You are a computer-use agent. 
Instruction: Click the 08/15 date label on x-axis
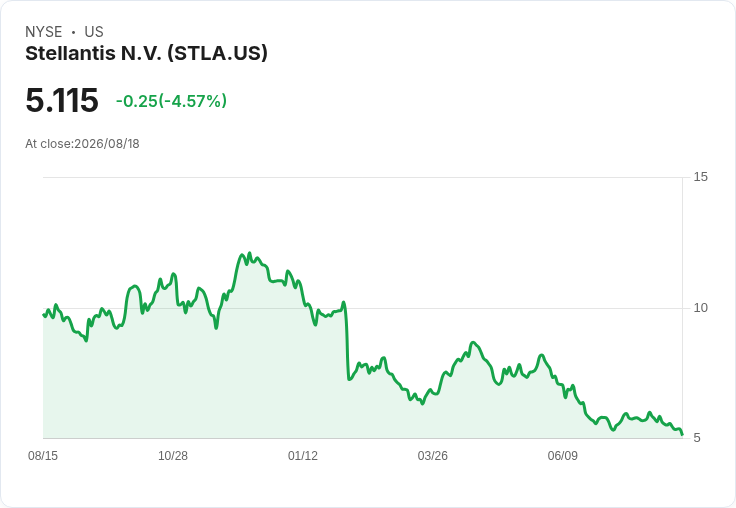[43, 455]
